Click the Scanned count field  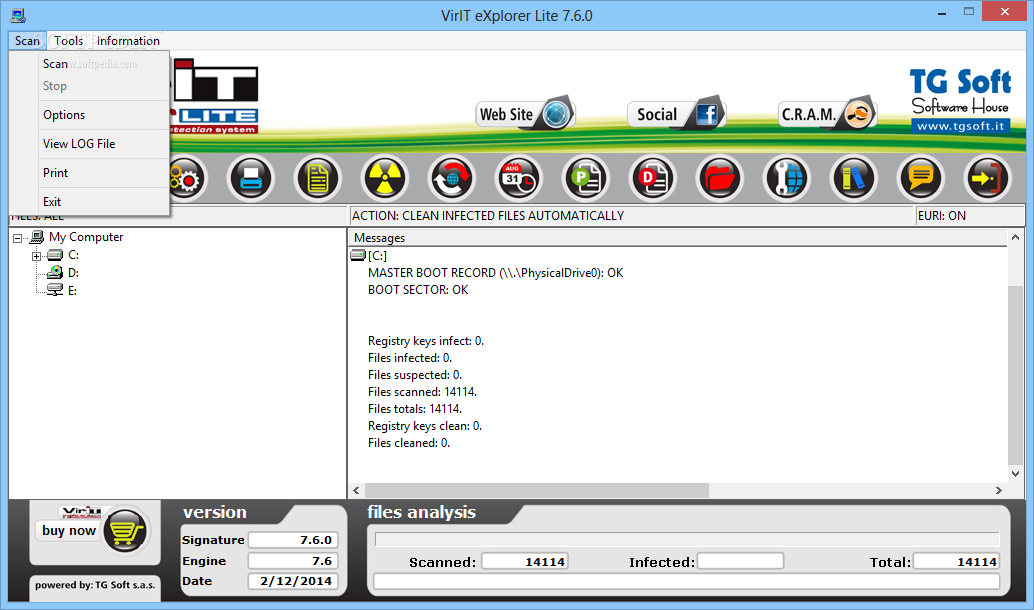[525, 562]
